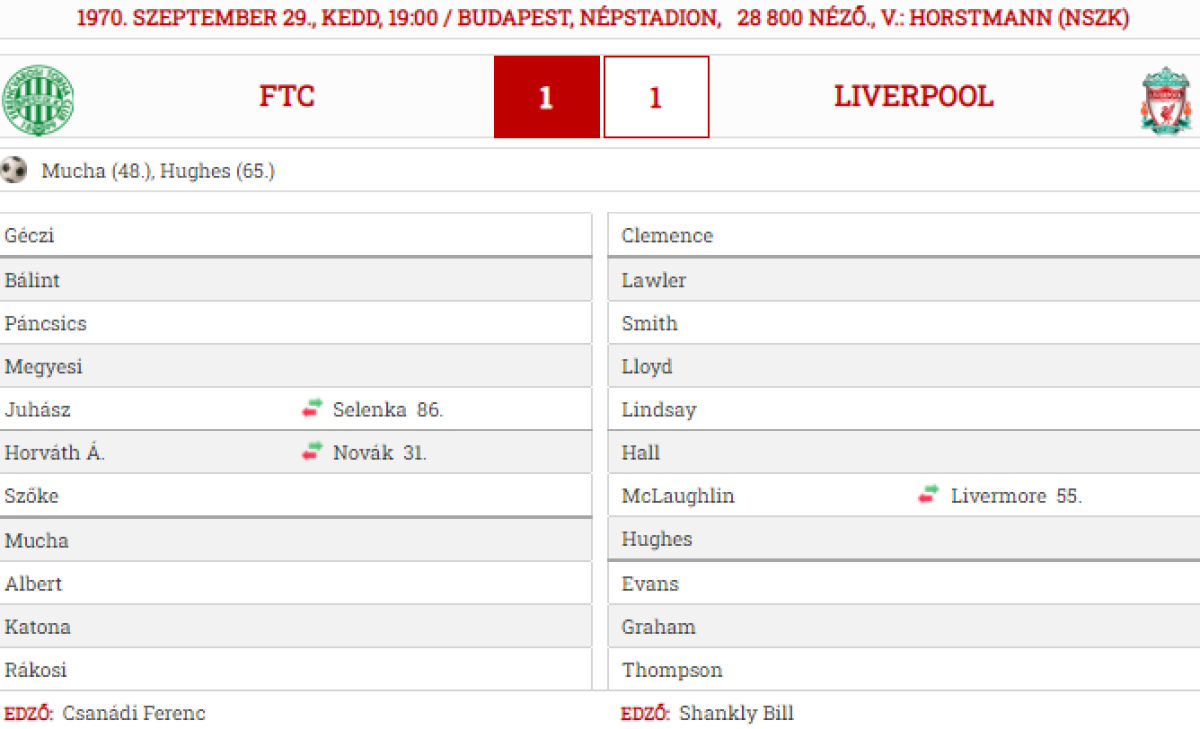Viewport: 1200px width, 729px height.
Task: Click substitution arrows icon beside Selenka
Action: 313,408
